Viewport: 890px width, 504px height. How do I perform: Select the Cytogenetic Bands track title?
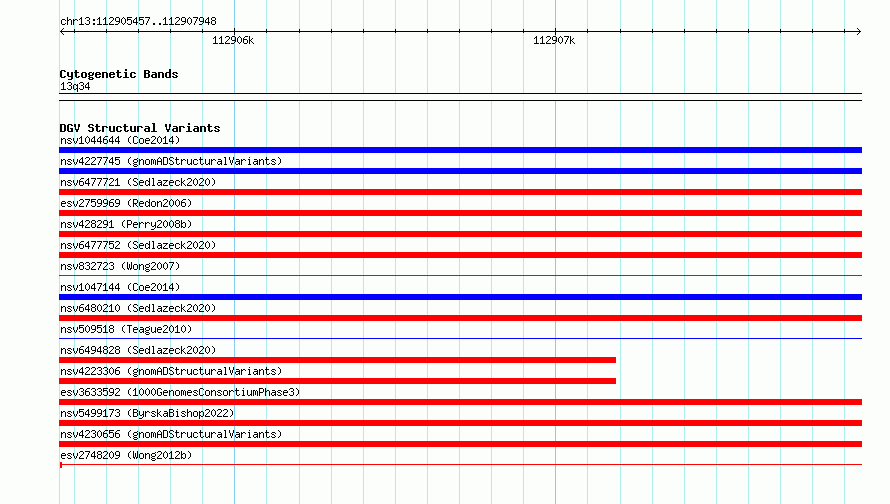coord(119,74)
